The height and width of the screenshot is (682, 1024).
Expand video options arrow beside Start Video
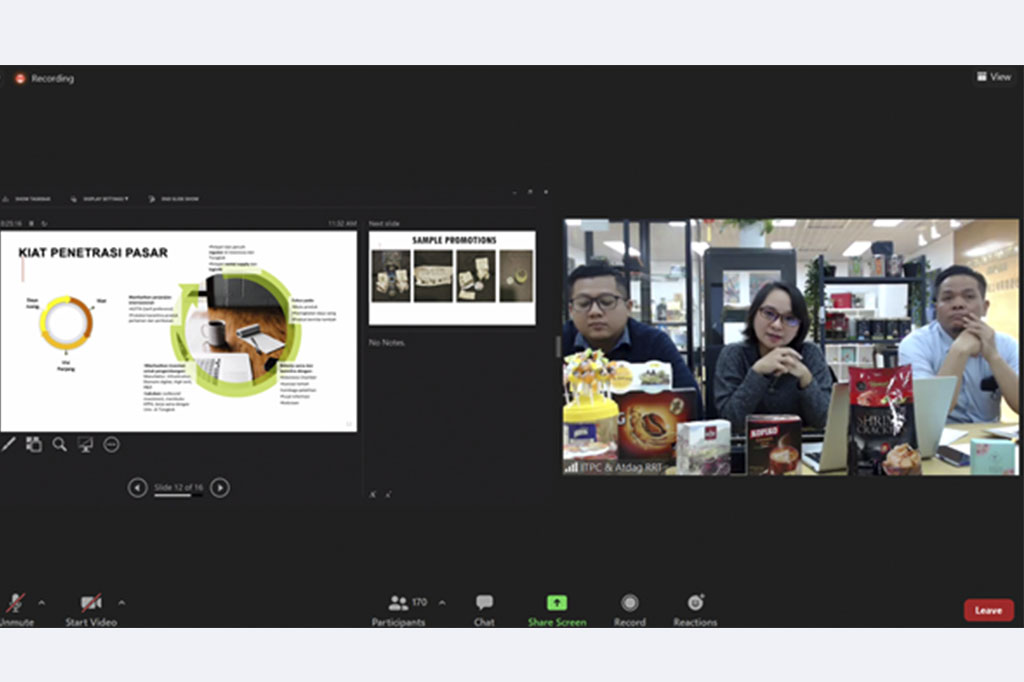coord(122,603)
